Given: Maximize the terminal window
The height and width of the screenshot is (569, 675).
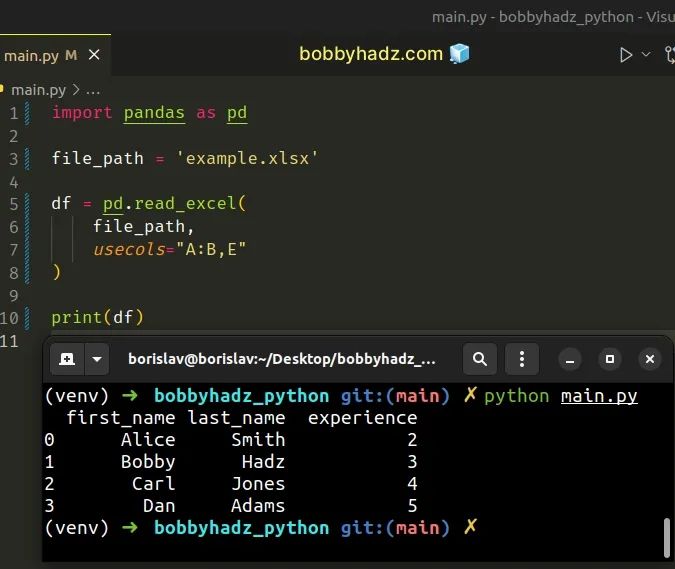Looking at the screenshot, I should click(x=610, y=359).
